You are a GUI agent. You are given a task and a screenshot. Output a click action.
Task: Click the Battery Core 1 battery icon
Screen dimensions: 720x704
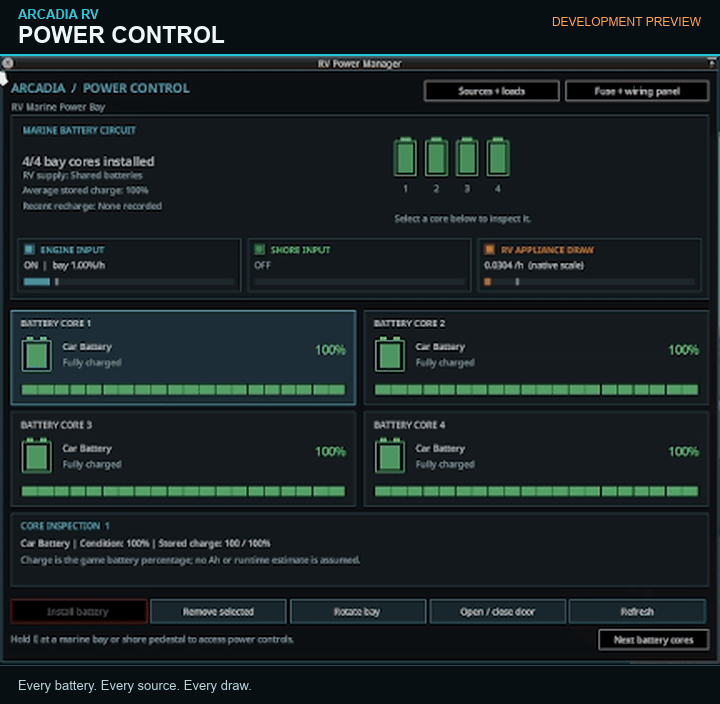36,354
